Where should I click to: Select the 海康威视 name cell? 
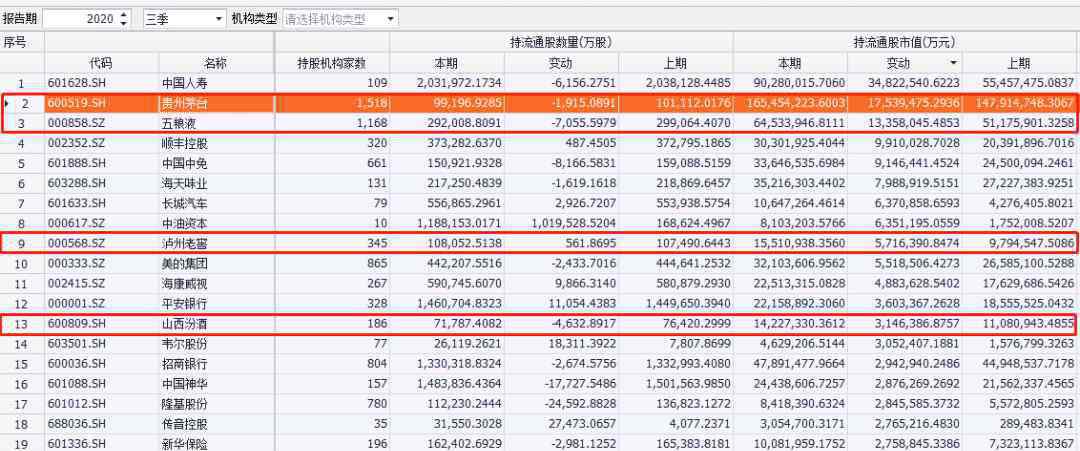pos(216,284)
